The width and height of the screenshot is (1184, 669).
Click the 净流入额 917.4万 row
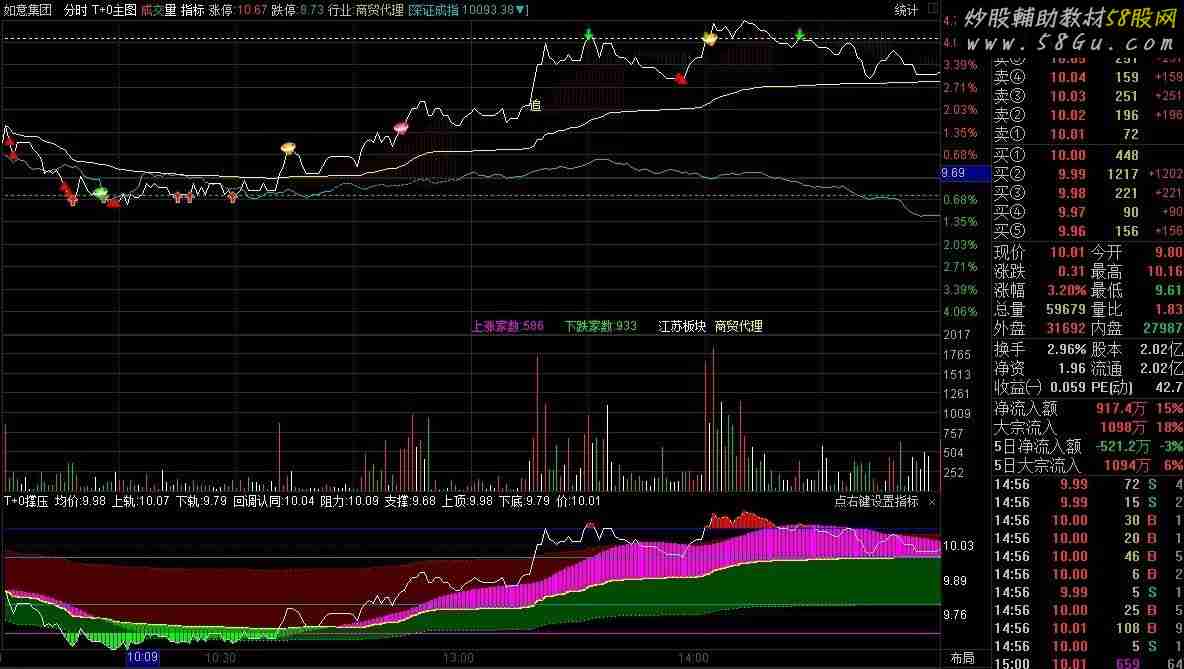coord(1087,408)
